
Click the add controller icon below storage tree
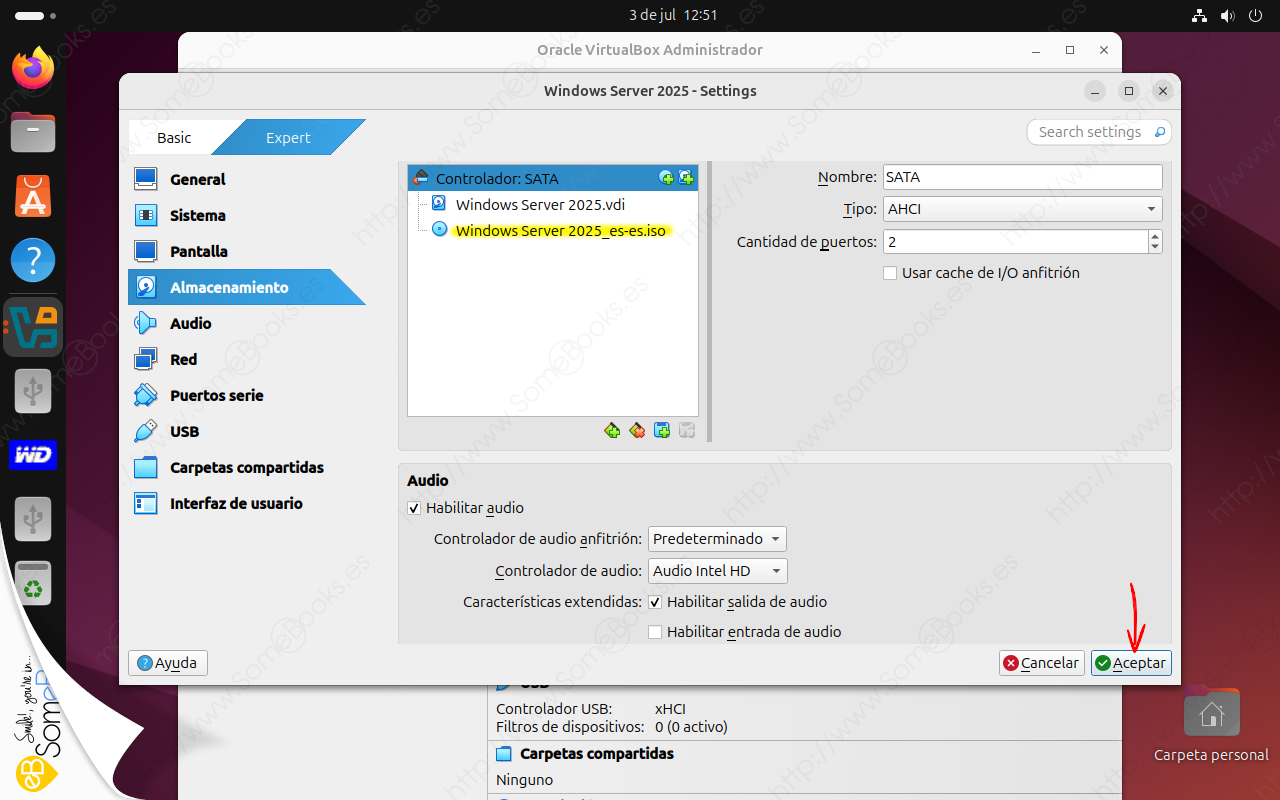tap(612, 430)
